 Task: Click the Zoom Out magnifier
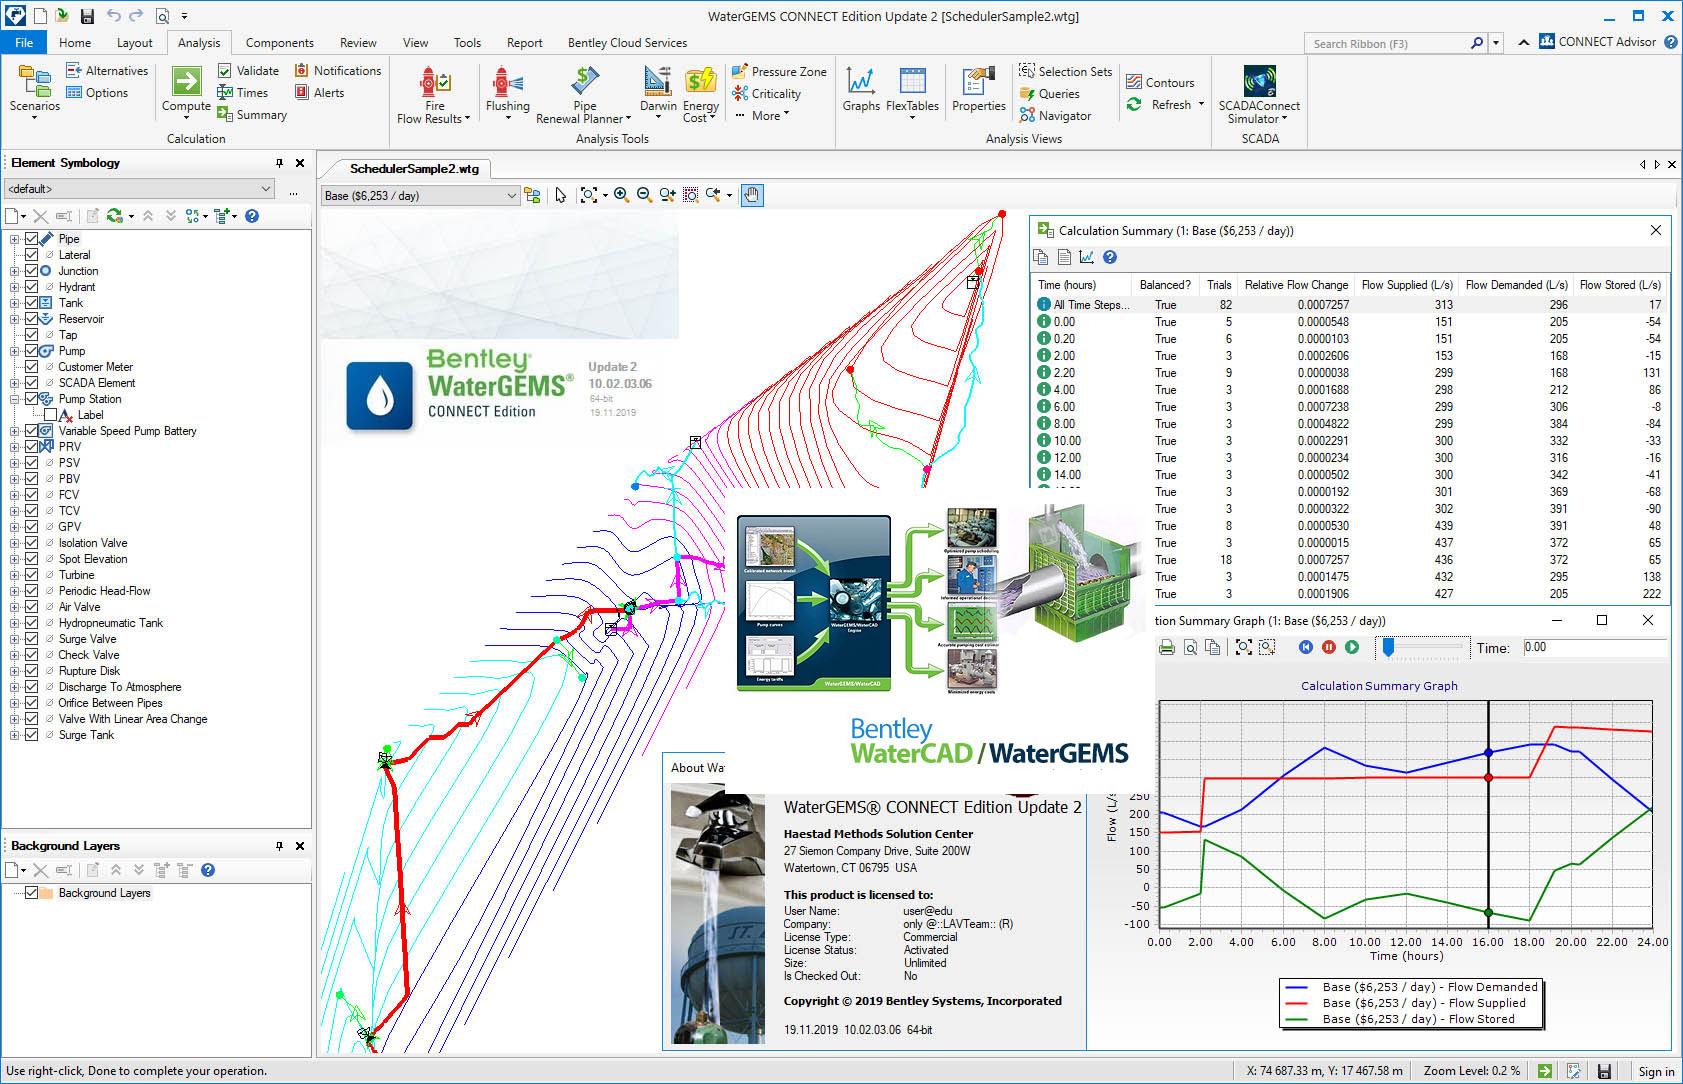[644, 195]
